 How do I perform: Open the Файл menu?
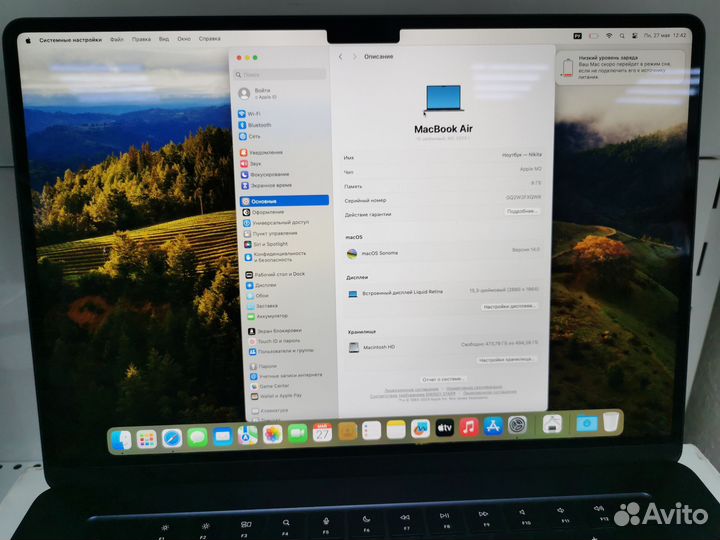pos(117,39)
